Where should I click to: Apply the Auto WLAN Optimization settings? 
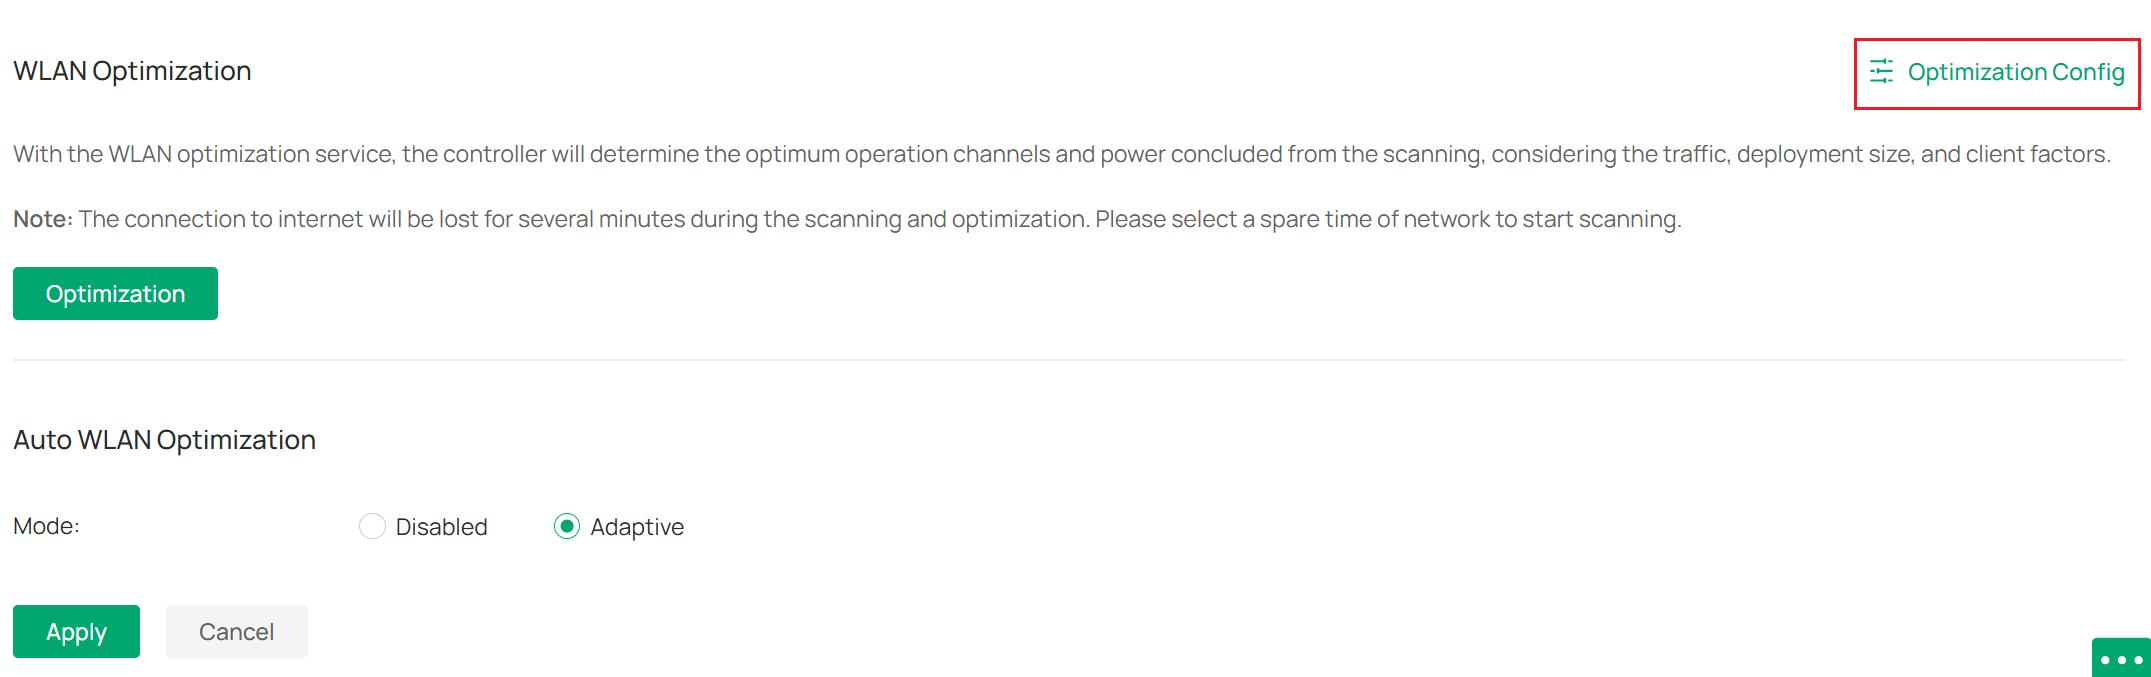(76, 631)
